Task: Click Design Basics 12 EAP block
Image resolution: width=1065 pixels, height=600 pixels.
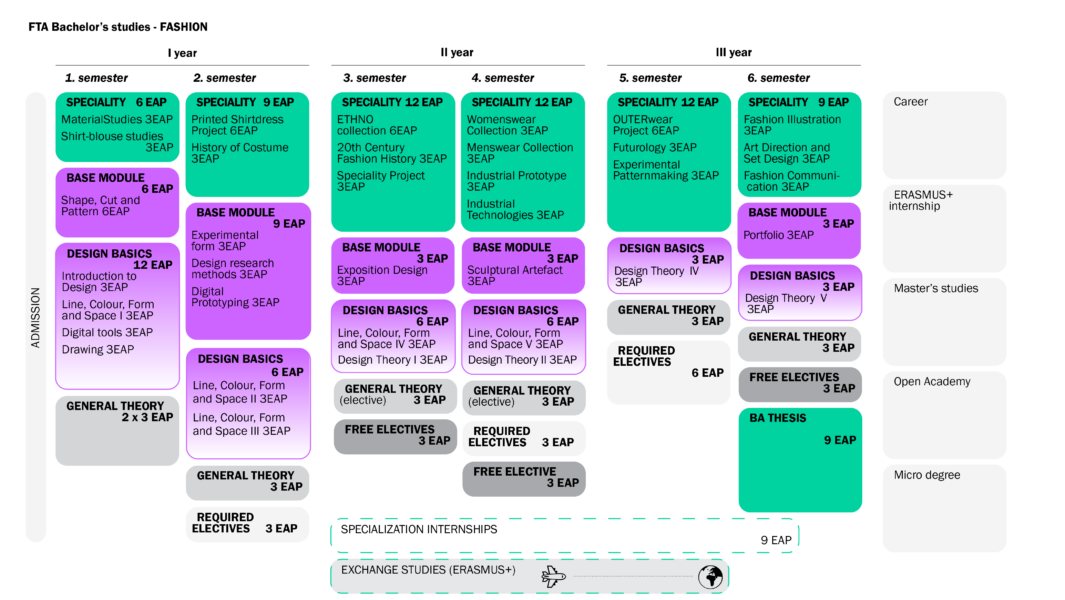Action: pyautogui.click(x=118, y=316)
